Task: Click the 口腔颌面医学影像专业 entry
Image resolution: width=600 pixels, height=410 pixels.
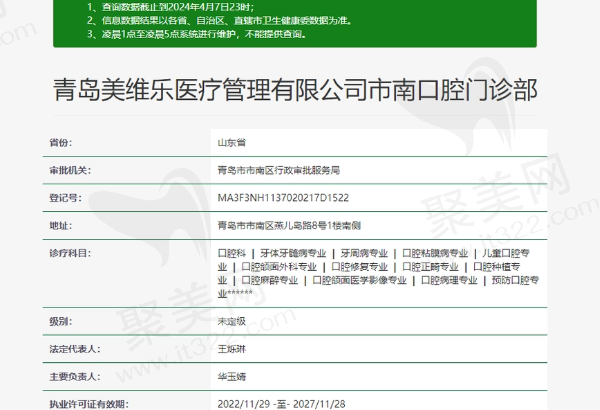Action: [359, 280]
